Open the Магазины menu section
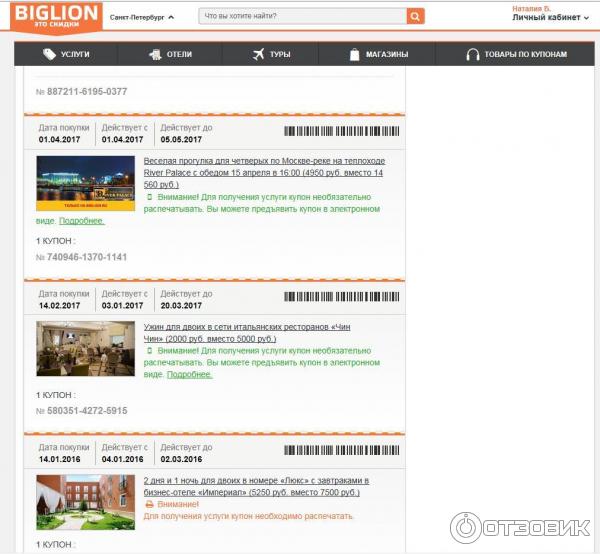 point(386,54)
